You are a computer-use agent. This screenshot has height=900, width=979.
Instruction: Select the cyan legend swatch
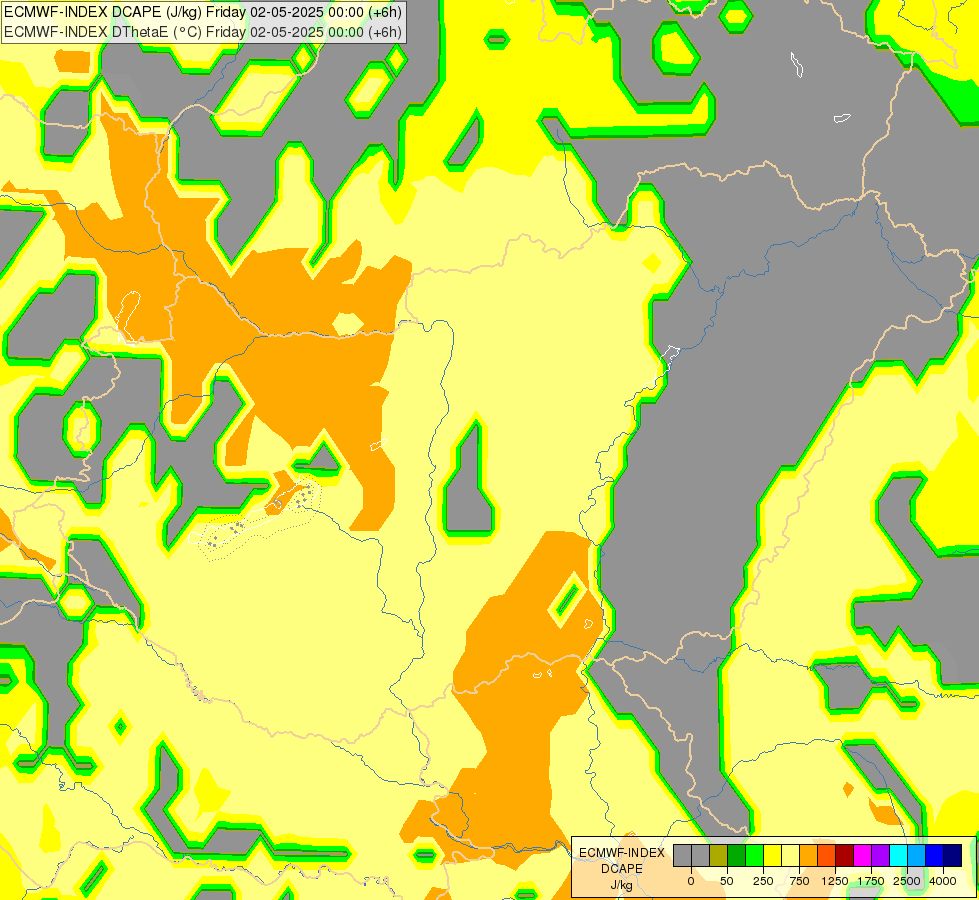(x=898, y=856)
